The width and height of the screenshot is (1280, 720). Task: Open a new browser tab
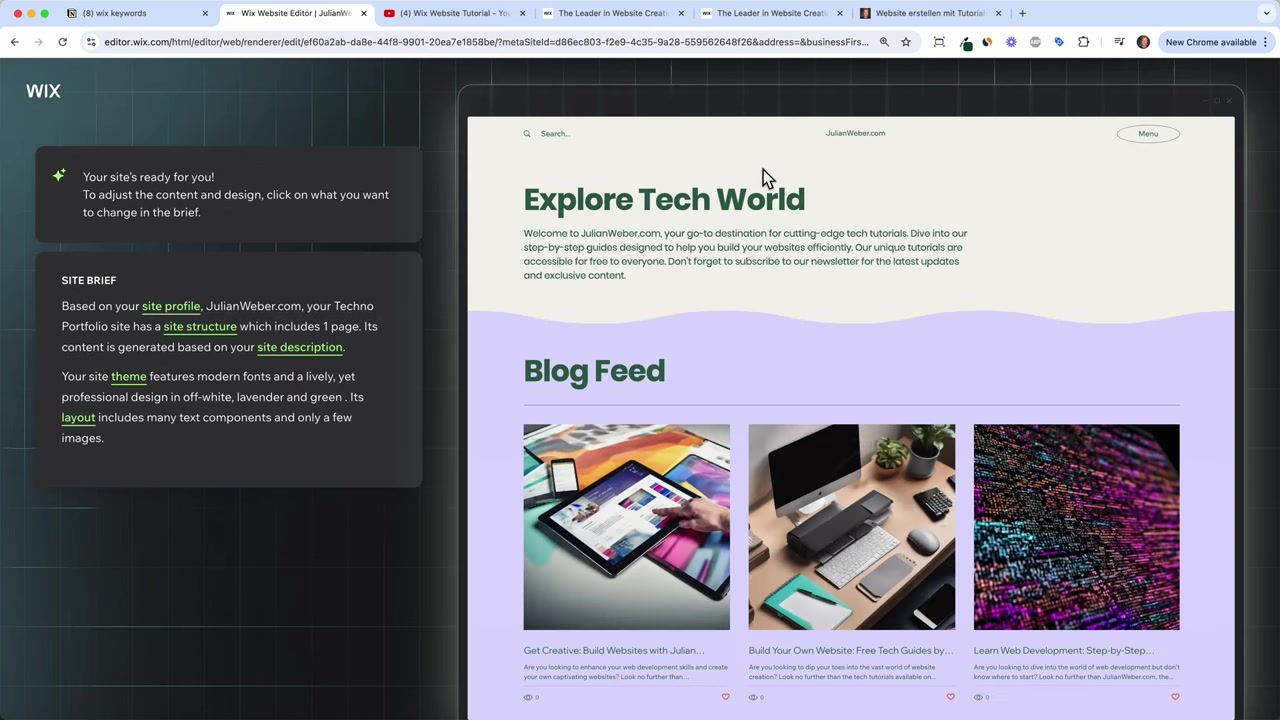(1022, 13)
